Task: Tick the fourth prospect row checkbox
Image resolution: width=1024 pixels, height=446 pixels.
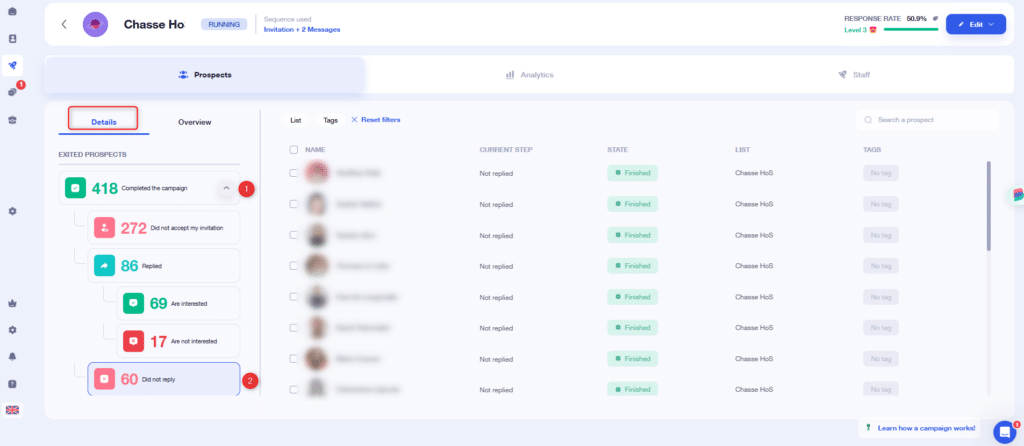Action: tap(293, 266)
